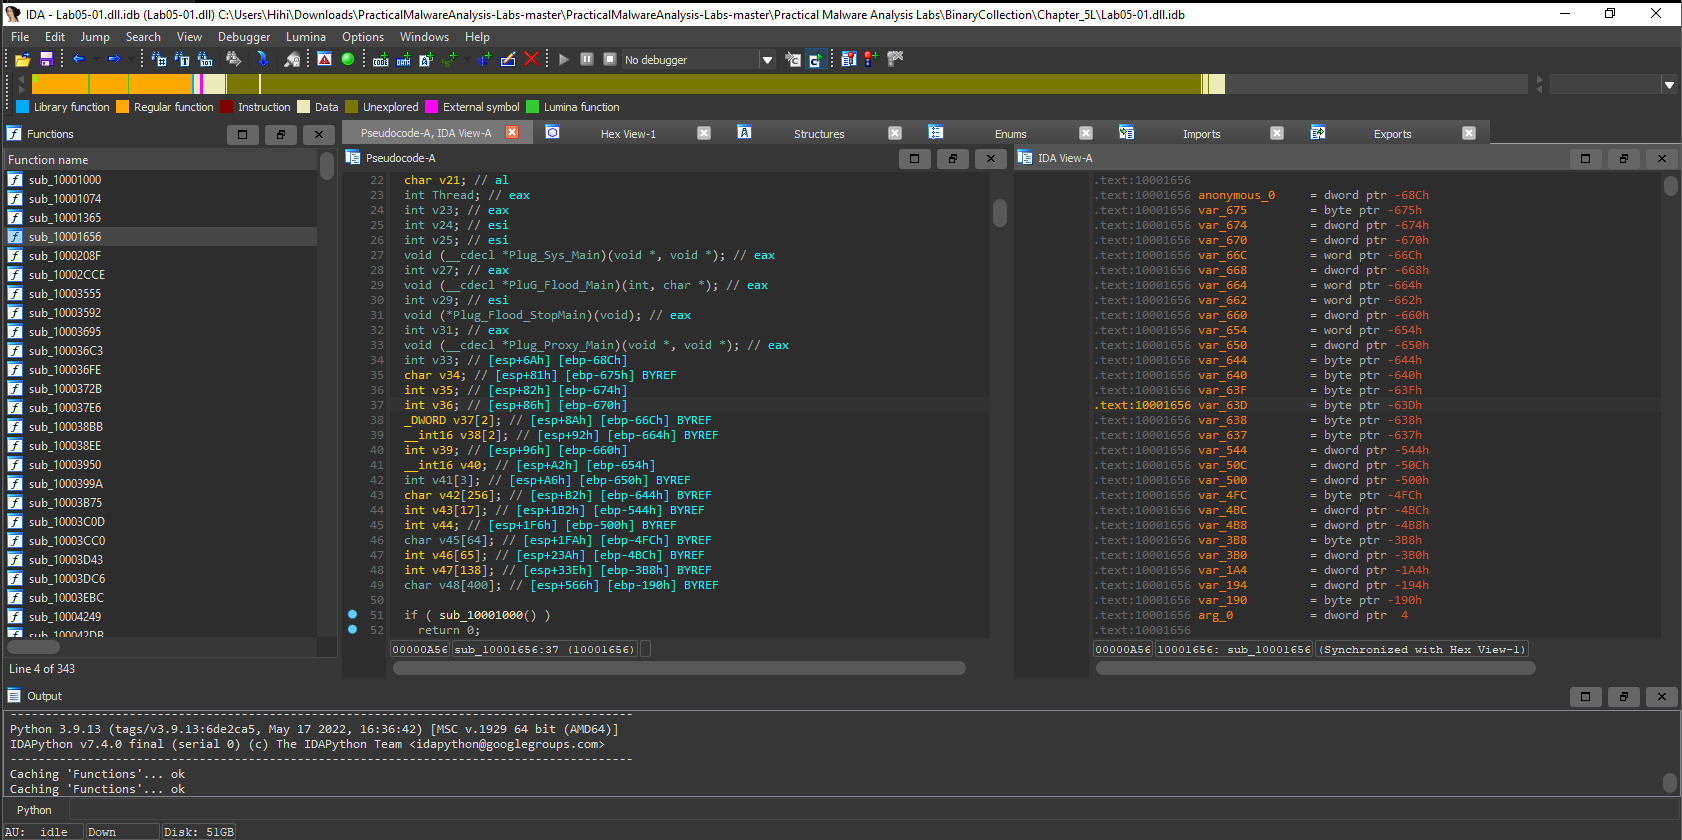Image resolution: width=1682 pixels, height=840 pixels.
Task: Expand the navigation band dropdown arrow at right
Action: 1669,85
